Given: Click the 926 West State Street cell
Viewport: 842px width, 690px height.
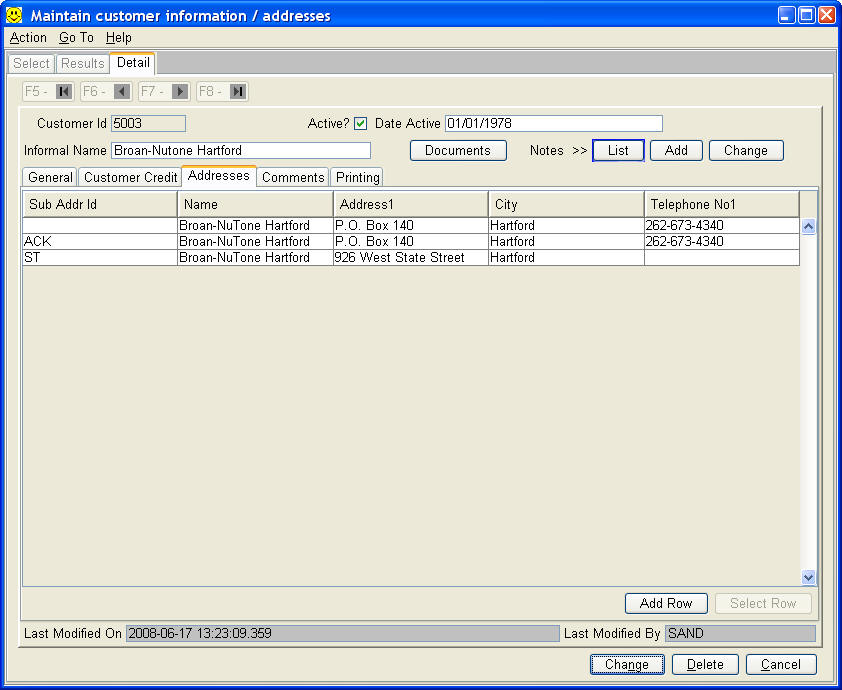Looking at the screenshot, I should pyautogui.click(x=411, y=258).
